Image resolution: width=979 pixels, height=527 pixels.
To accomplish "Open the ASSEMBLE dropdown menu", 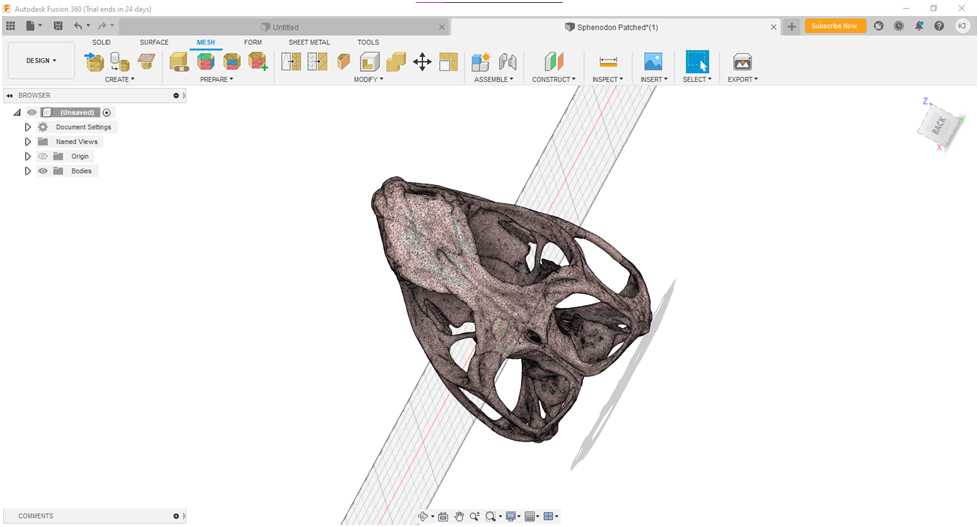I will tap(493, 79).
